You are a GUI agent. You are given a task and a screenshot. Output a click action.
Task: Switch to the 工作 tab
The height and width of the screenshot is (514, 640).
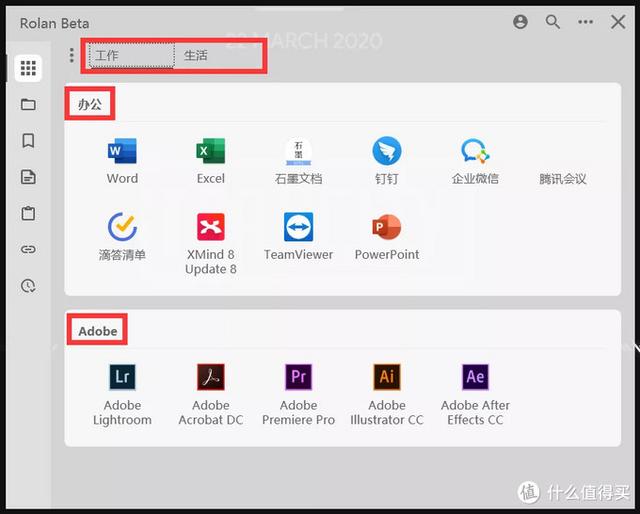131,55
